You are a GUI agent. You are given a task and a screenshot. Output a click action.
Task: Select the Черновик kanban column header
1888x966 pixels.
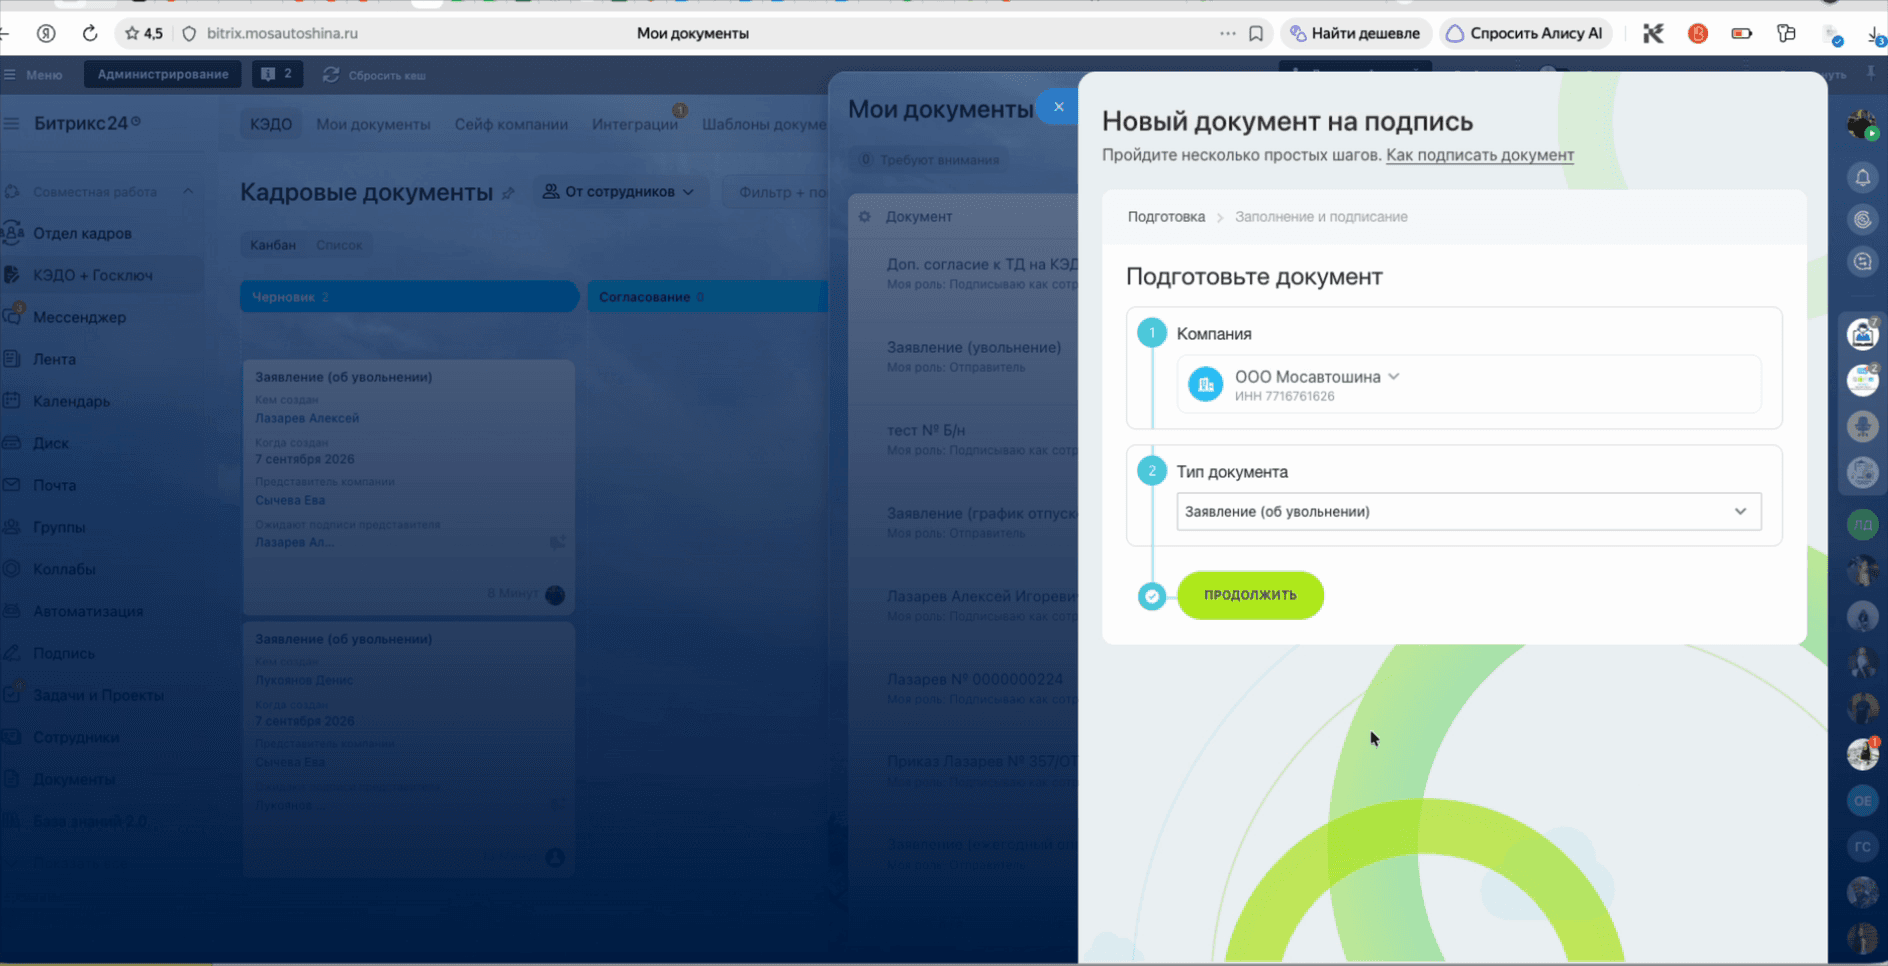[x=409, y=297]
